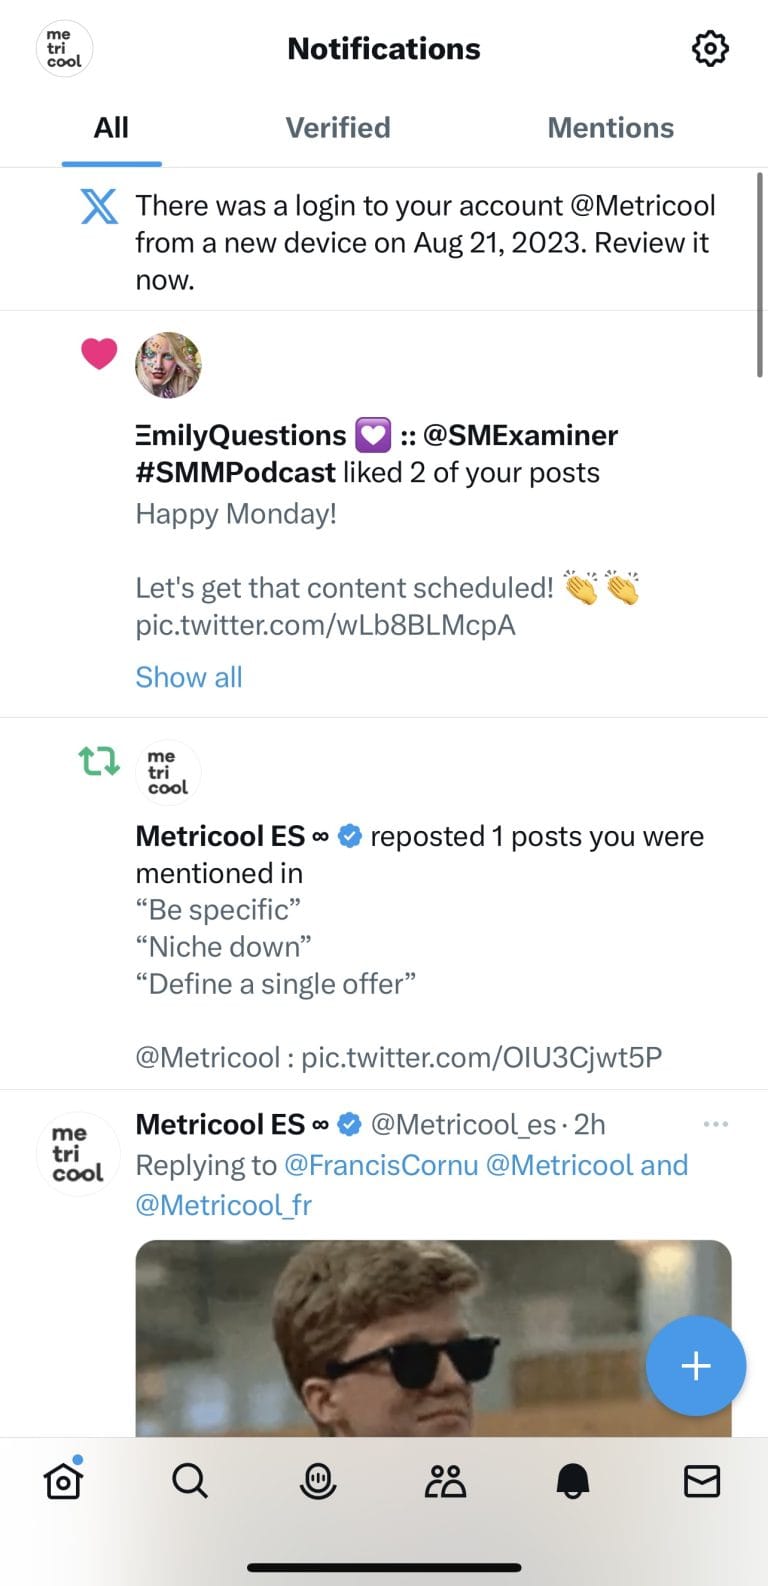Open notification settings gear icon
The height and width of the screenshot is (1586, 768).
(x=710, y=48)
